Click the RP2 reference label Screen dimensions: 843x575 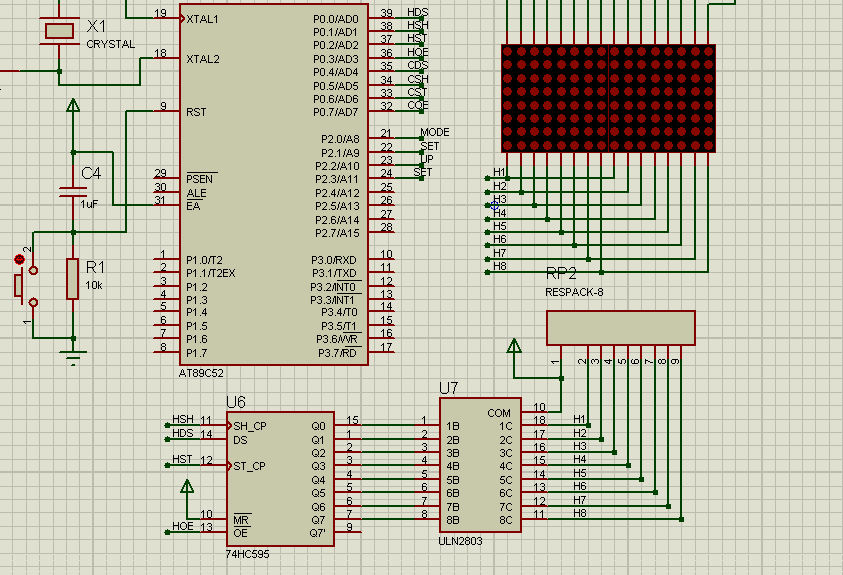click(561, 274)
